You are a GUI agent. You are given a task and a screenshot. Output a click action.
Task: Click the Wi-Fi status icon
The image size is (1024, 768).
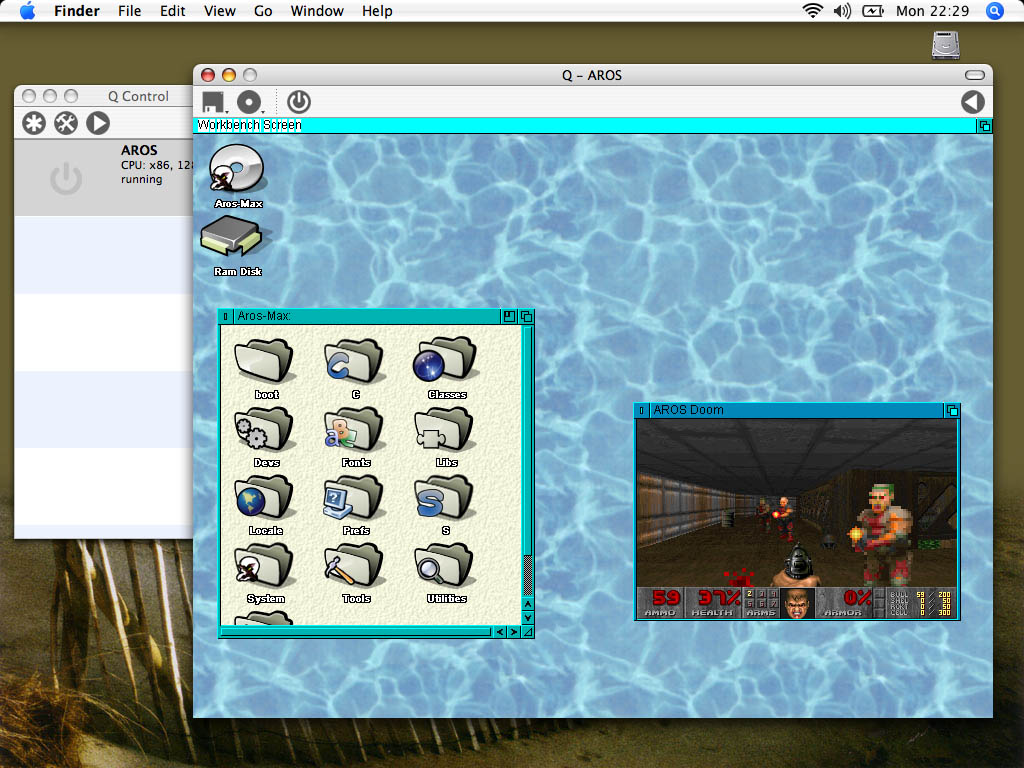(x=812, y=10)
